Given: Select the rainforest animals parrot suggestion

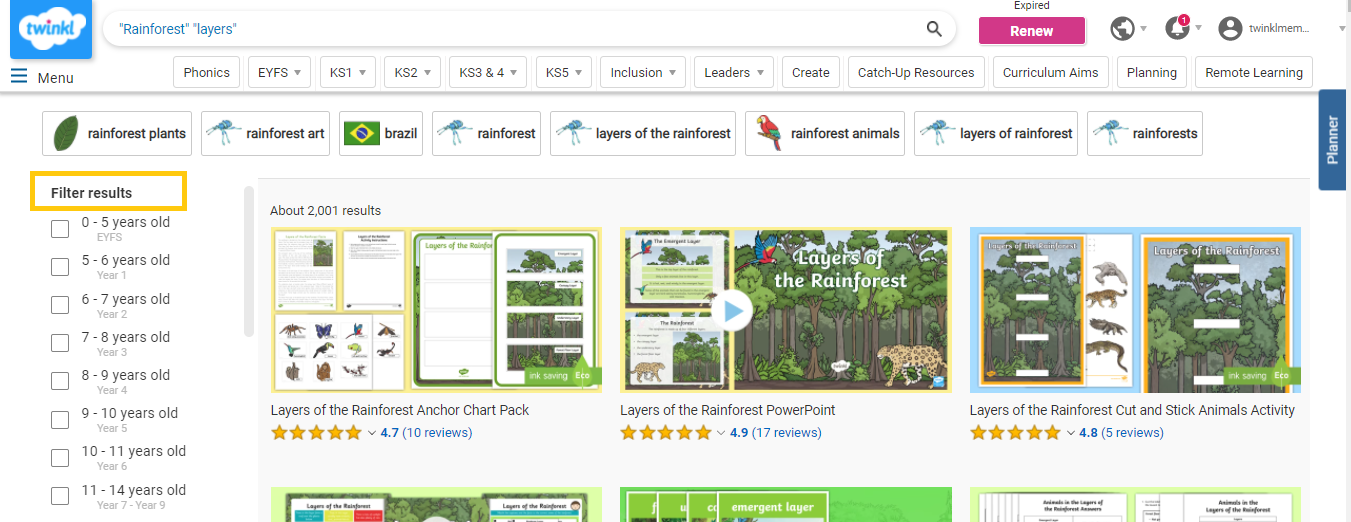Looking at the screenshot, I should pyautogui.click(x=825, y=133).
